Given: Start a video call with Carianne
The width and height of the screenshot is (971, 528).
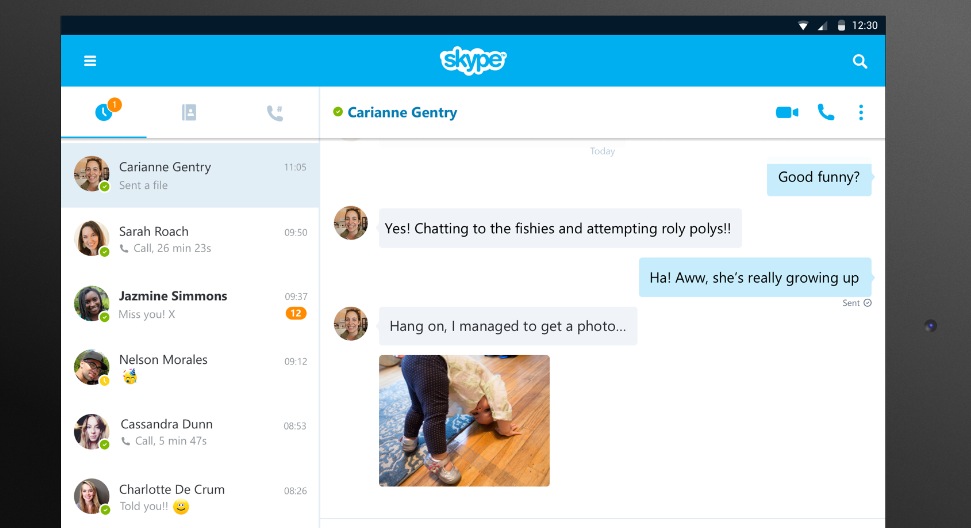Looking at the screenshot, I should [787, 112].
